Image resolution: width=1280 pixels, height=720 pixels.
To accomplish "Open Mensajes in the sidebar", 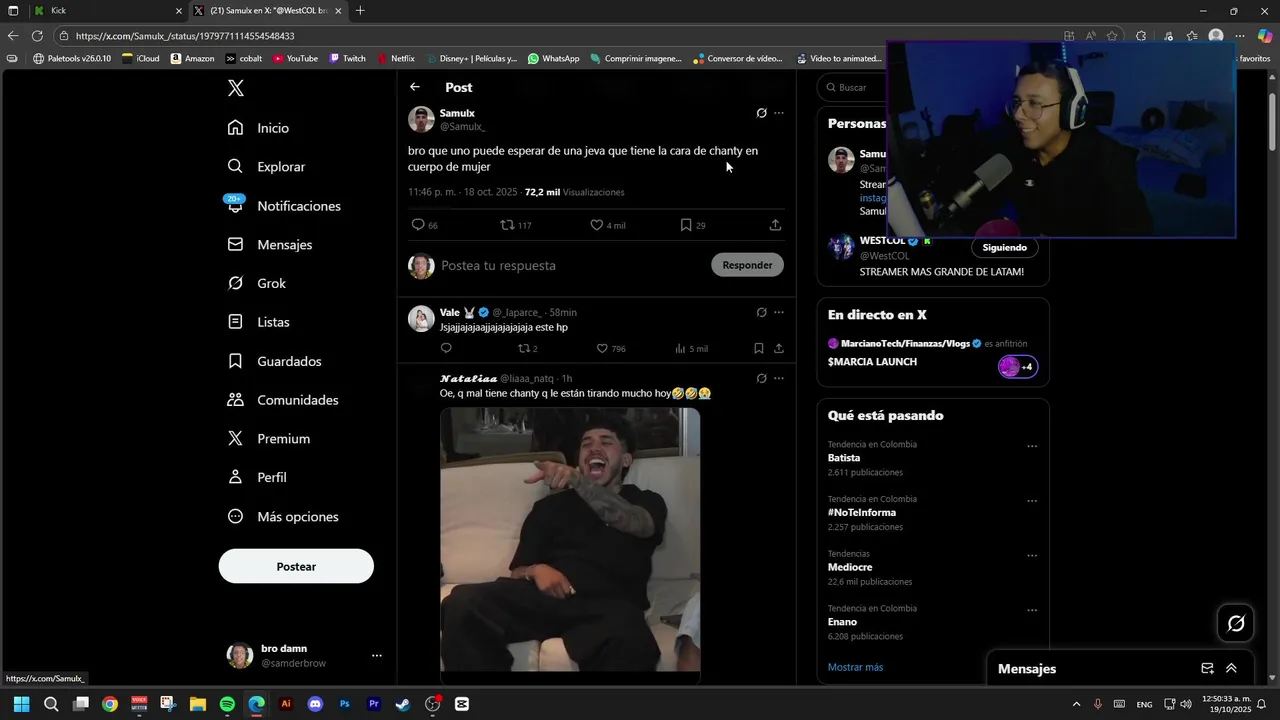I will click(x=270, y=245).
